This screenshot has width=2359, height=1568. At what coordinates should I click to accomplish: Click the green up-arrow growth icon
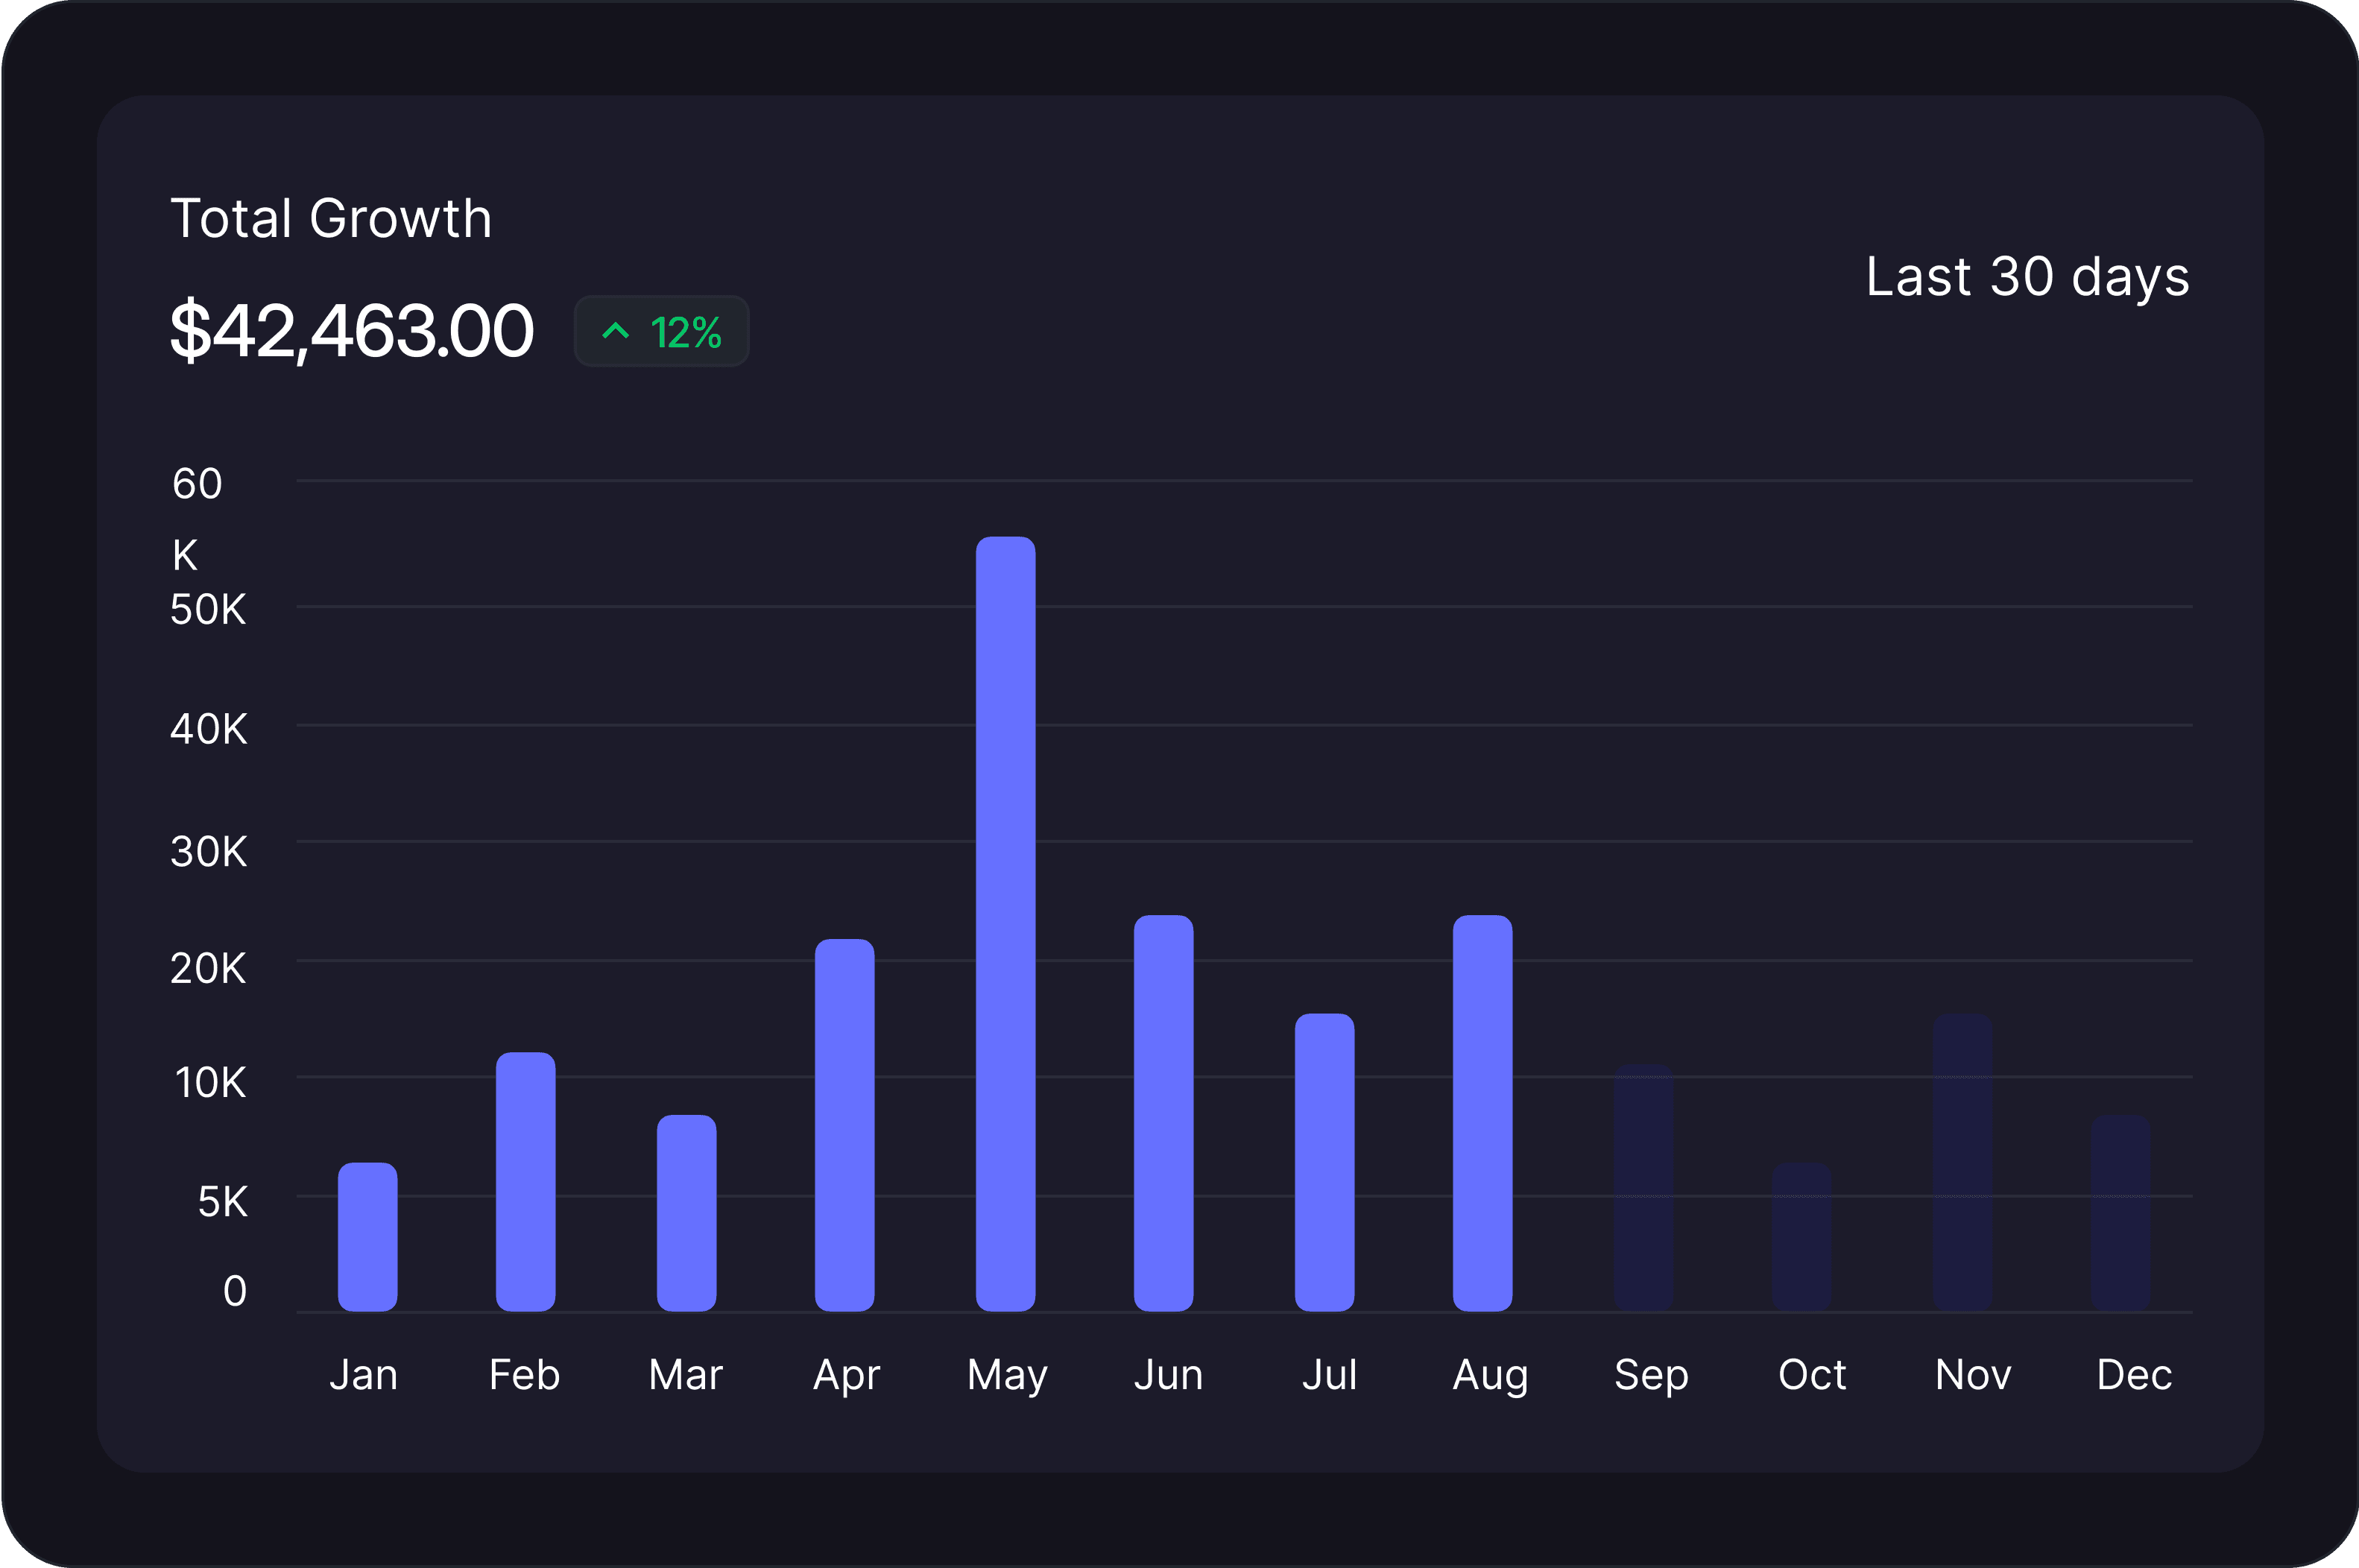615,331
